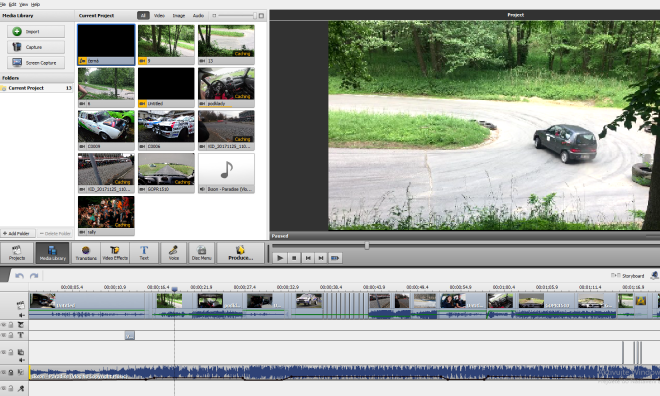Toggle eye visibility on the overlay track
This screenshot has height=396, width=660.
3,352
